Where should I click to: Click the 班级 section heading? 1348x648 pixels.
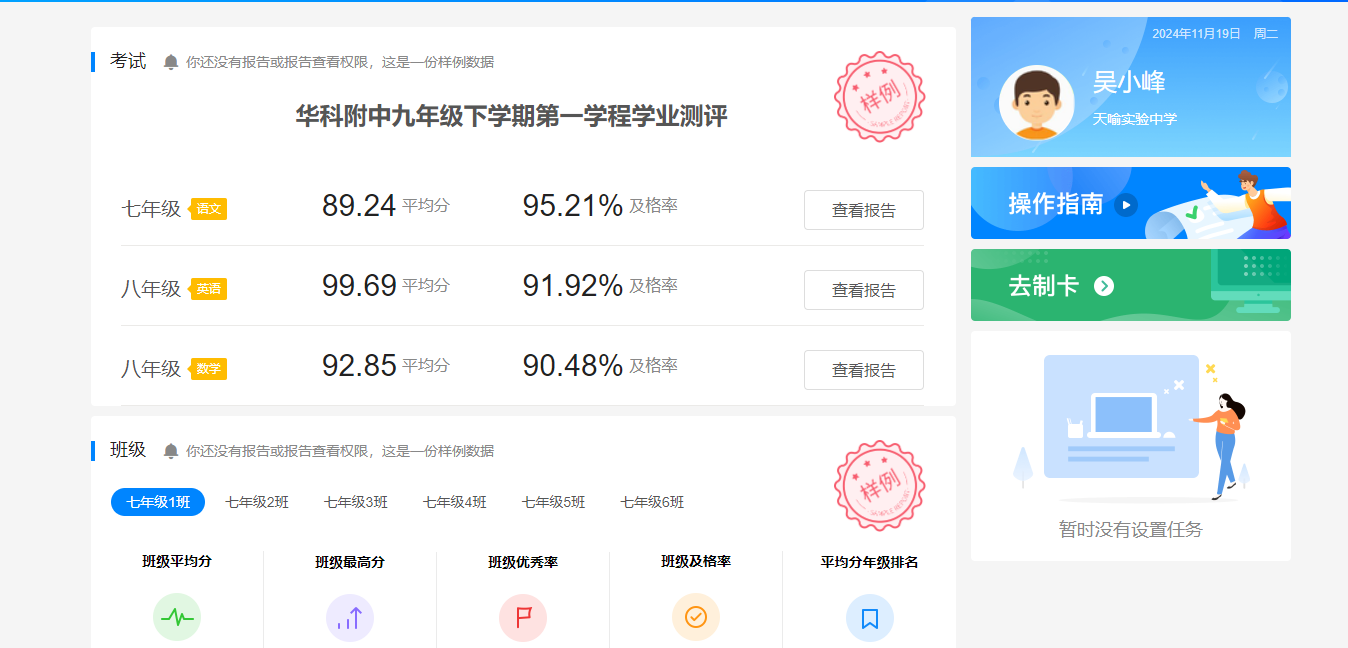coord(128,450)
